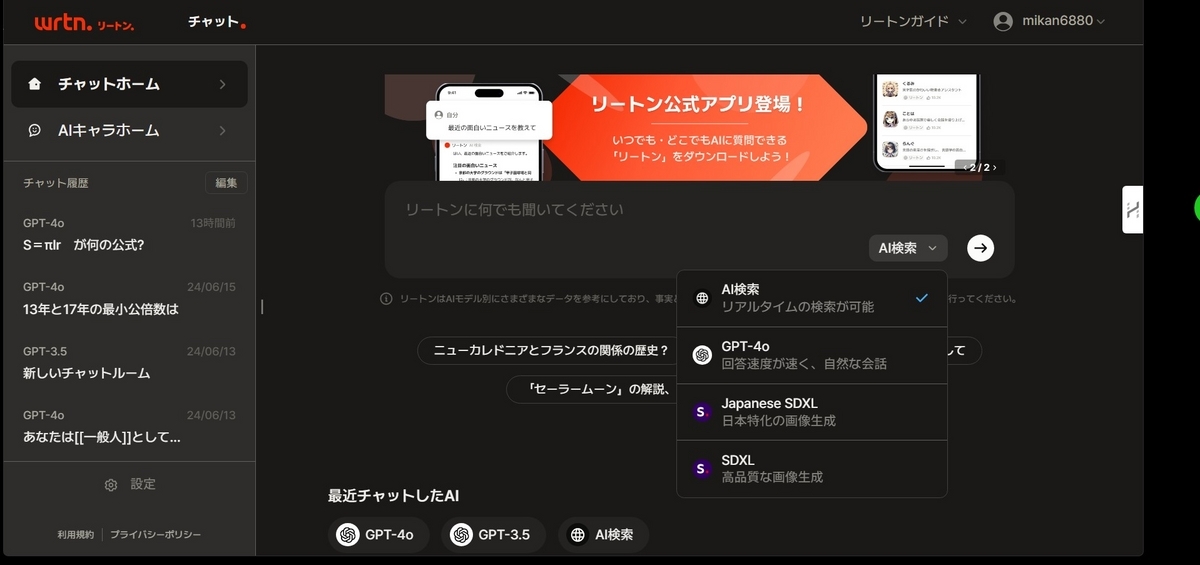Click the wrtn logo in header

pyautogui.click(x=84, y=22)
